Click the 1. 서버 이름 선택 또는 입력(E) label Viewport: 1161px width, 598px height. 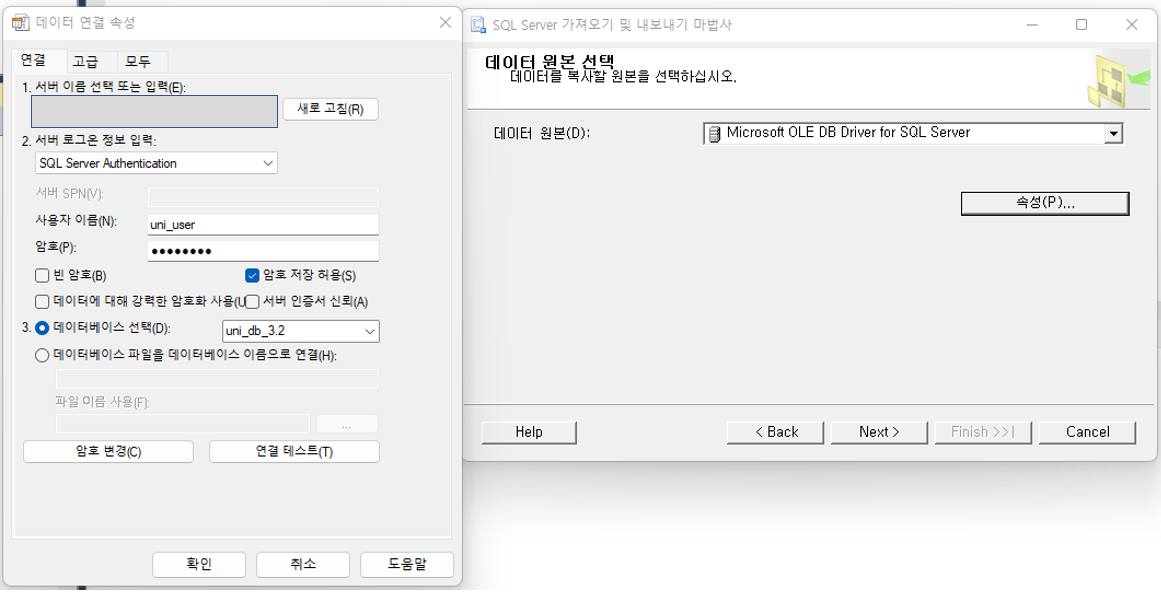click(104, 87)
